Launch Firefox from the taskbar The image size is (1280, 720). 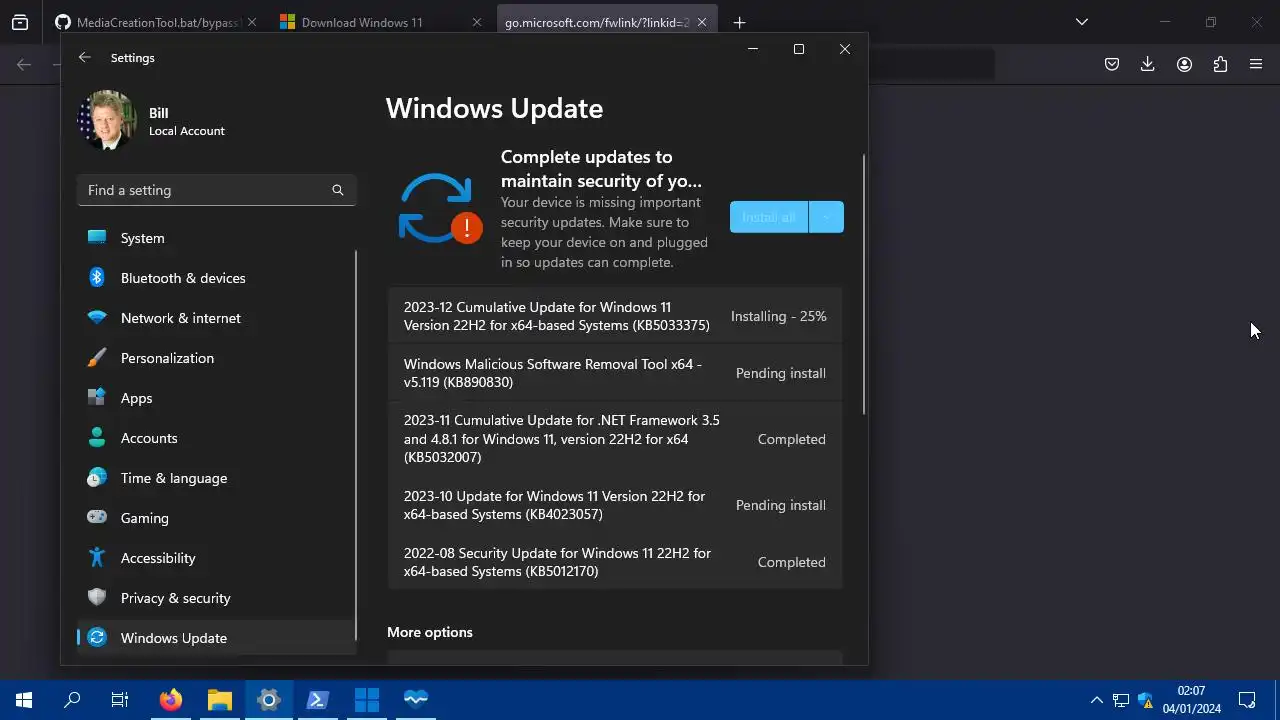coord(171,700)
